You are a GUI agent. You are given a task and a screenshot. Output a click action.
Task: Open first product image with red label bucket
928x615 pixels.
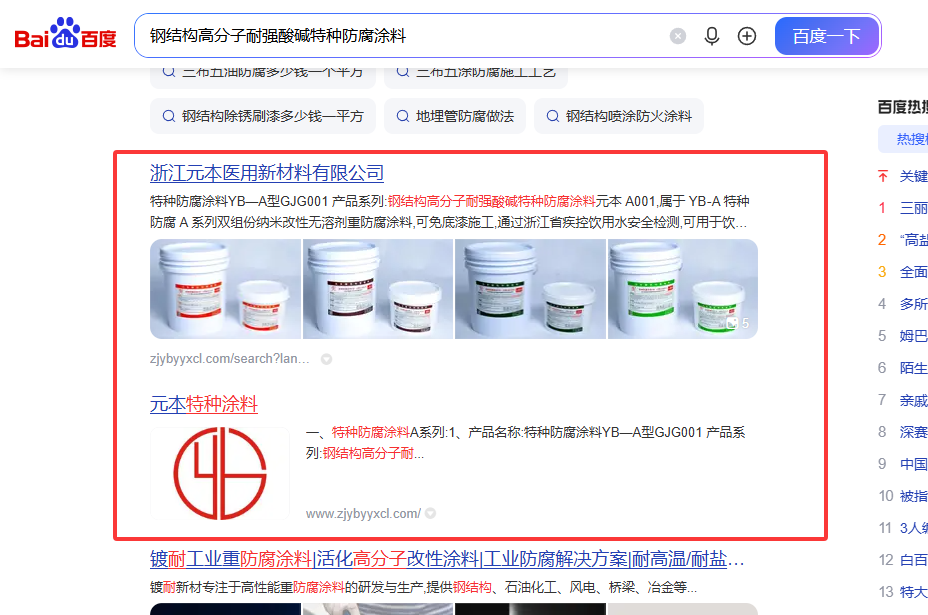[x=225, y=289]
